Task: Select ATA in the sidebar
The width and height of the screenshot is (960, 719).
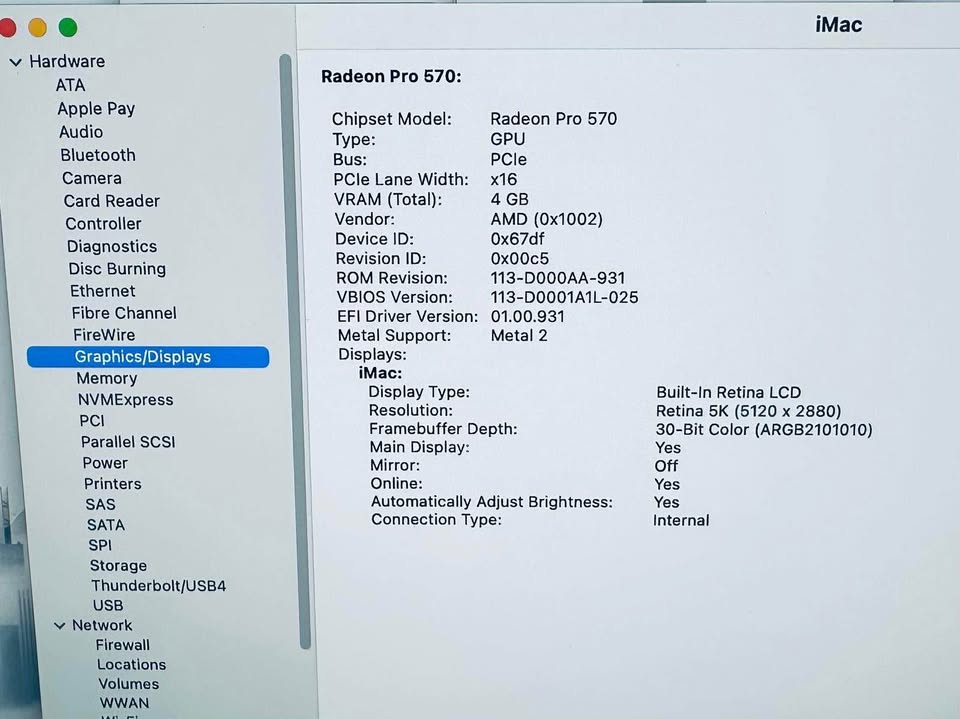Action: pos(70,85)
